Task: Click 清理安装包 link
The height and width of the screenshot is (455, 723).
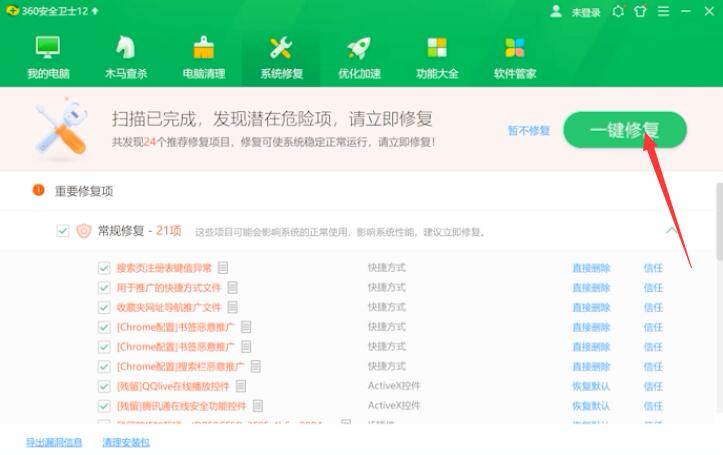Action: (x=126, y=443)
